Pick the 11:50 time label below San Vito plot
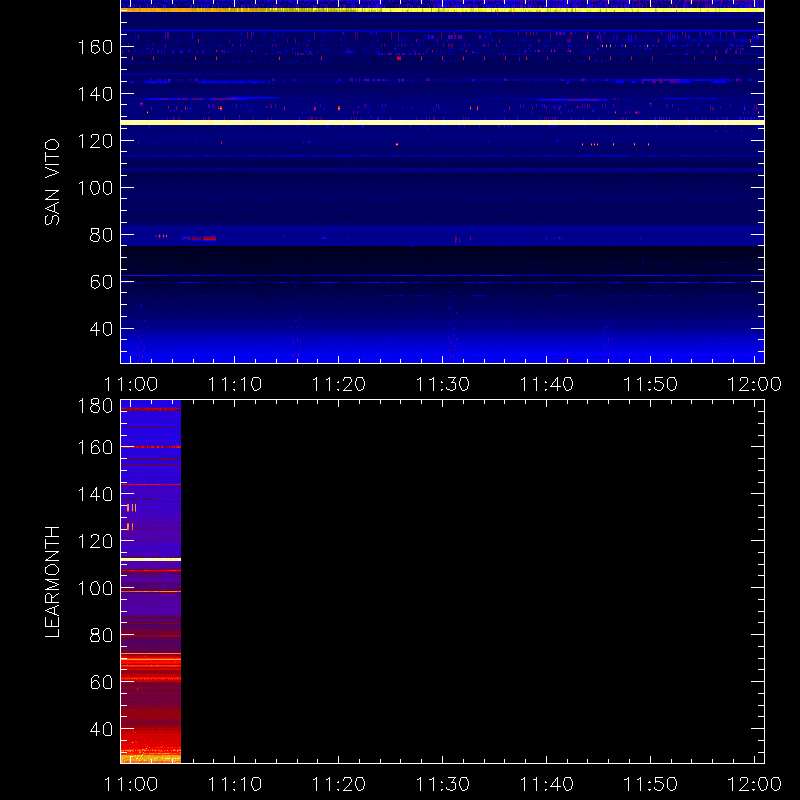This screenshot has width=800, height=800. tap(651, 384)
